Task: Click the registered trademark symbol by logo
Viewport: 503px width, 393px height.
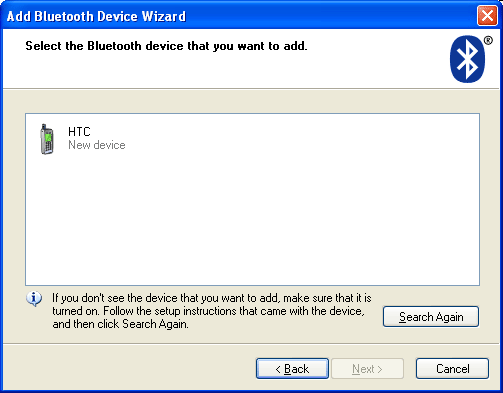Action: [x=488, y=41]
